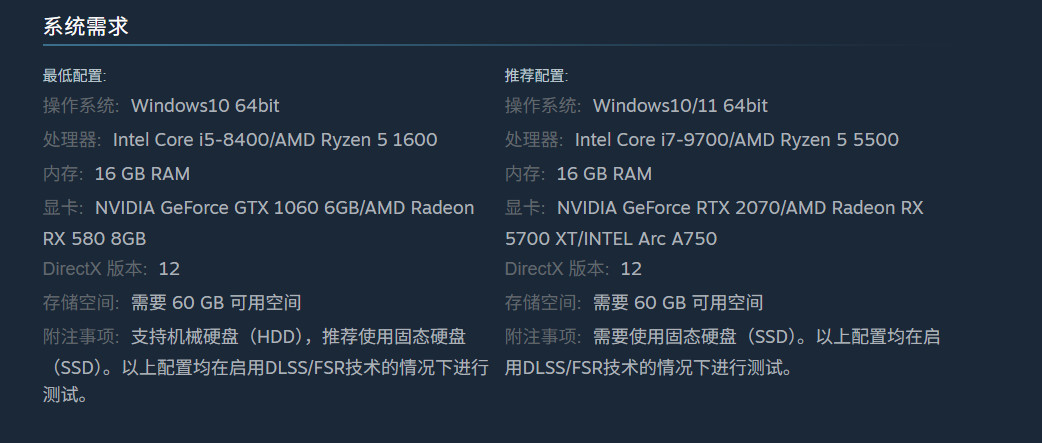Screen dimensions: 1042x443
Task: Click 16 GB RAM under 最低配置
Action: [x=142, y=174]
